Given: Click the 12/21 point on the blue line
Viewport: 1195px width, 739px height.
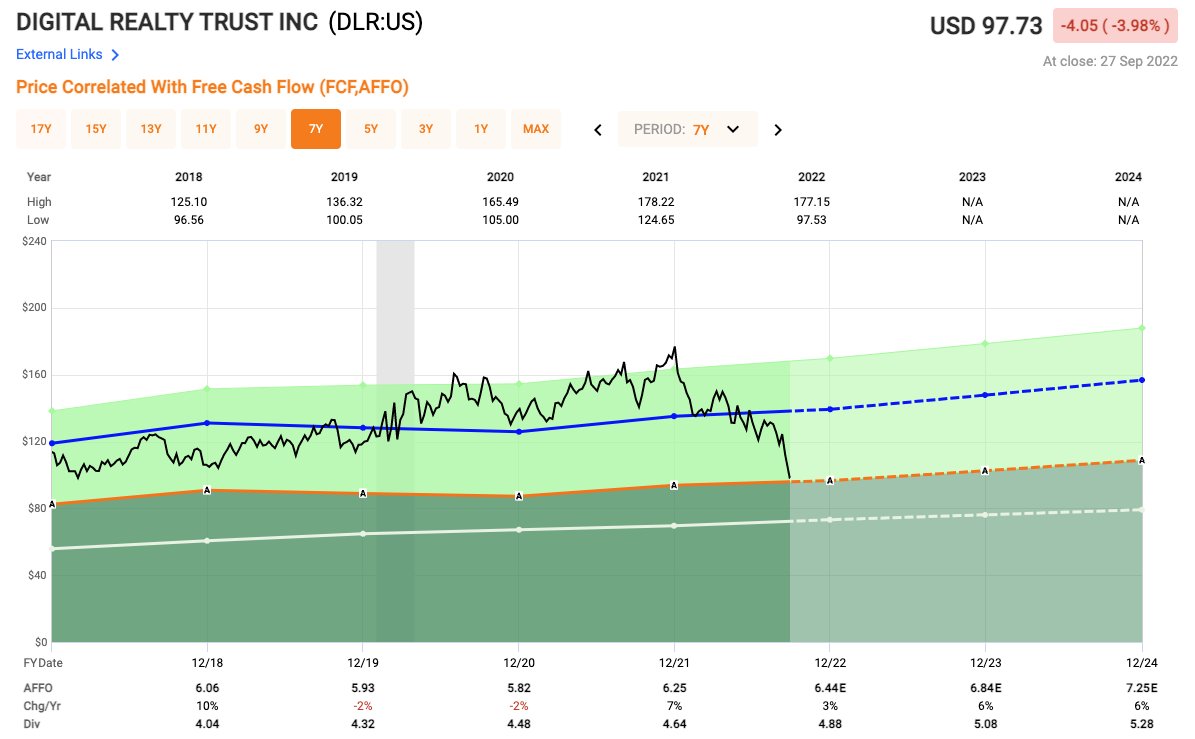Looking at the screenshot, I should coord(674,416).
